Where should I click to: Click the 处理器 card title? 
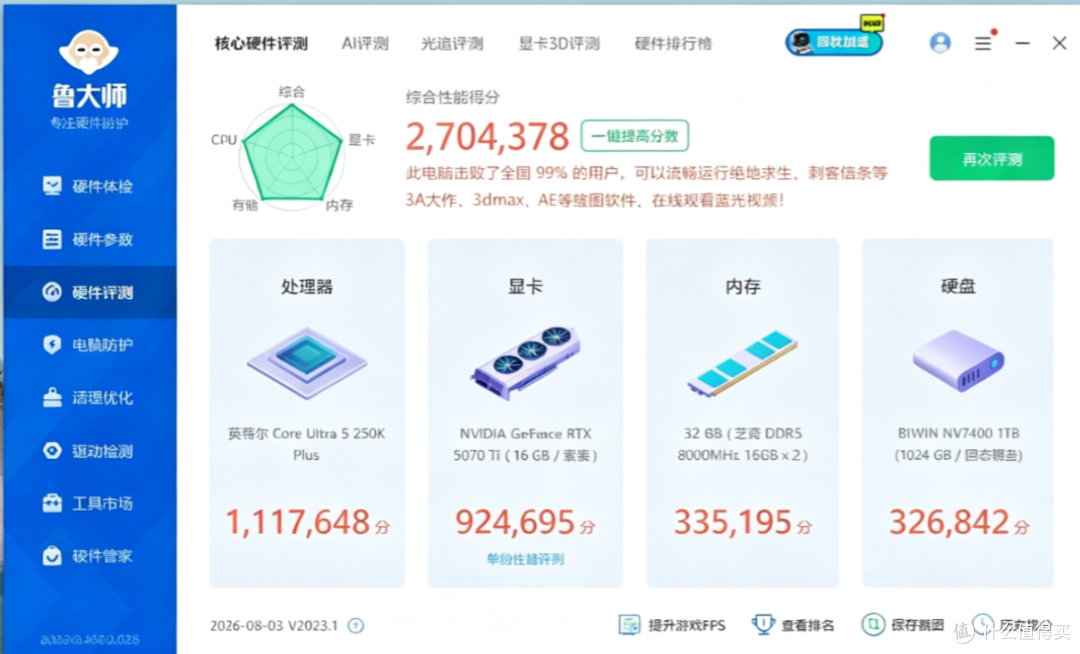point(307,286)
